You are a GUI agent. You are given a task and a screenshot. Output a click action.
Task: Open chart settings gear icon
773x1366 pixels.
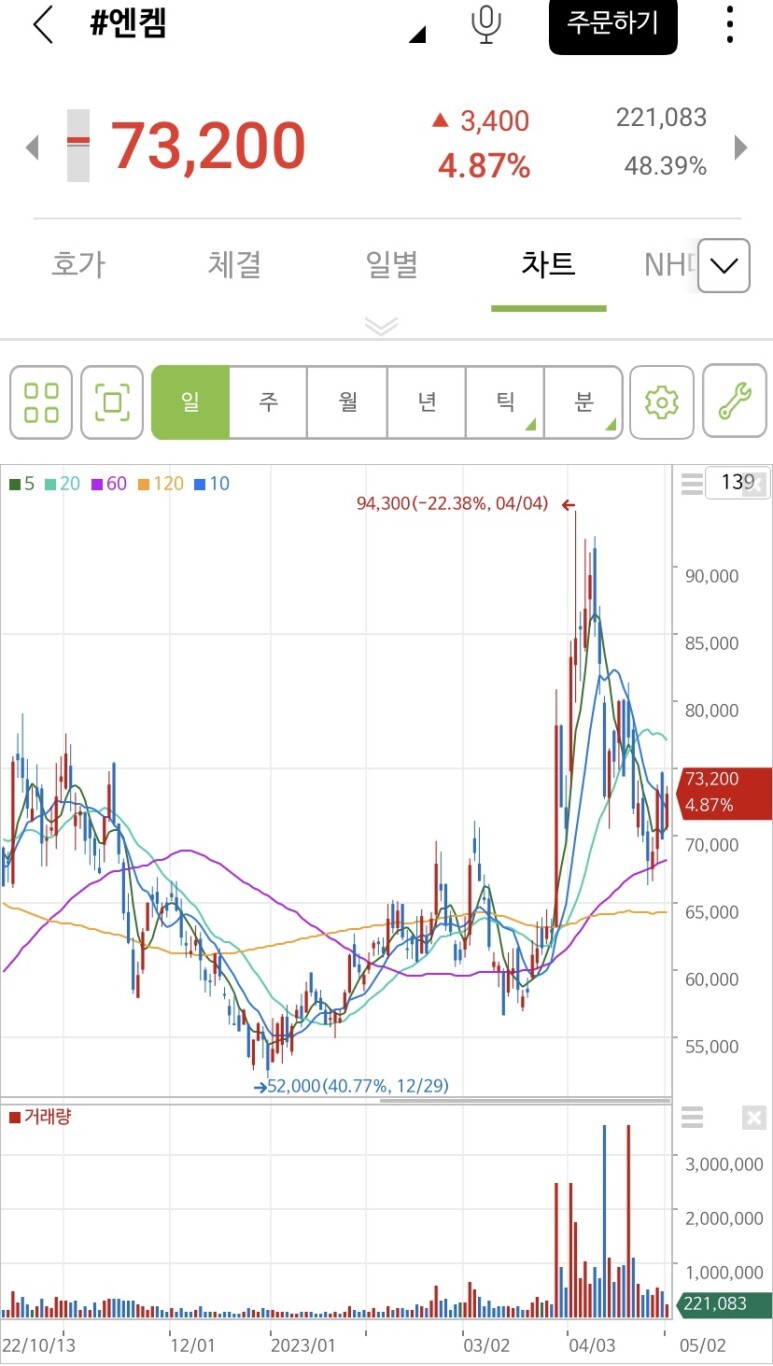[x=661, y=402]
